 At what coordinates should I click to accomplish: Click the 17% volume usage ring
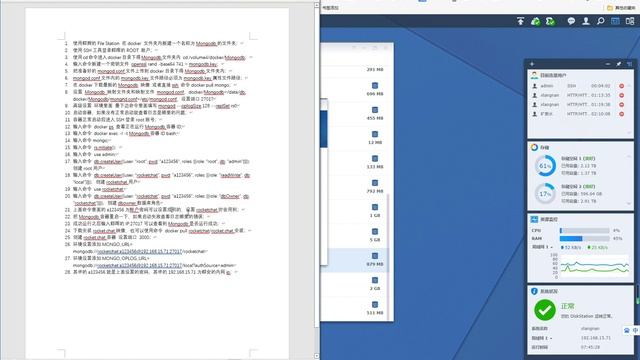(x=545, y=193)
